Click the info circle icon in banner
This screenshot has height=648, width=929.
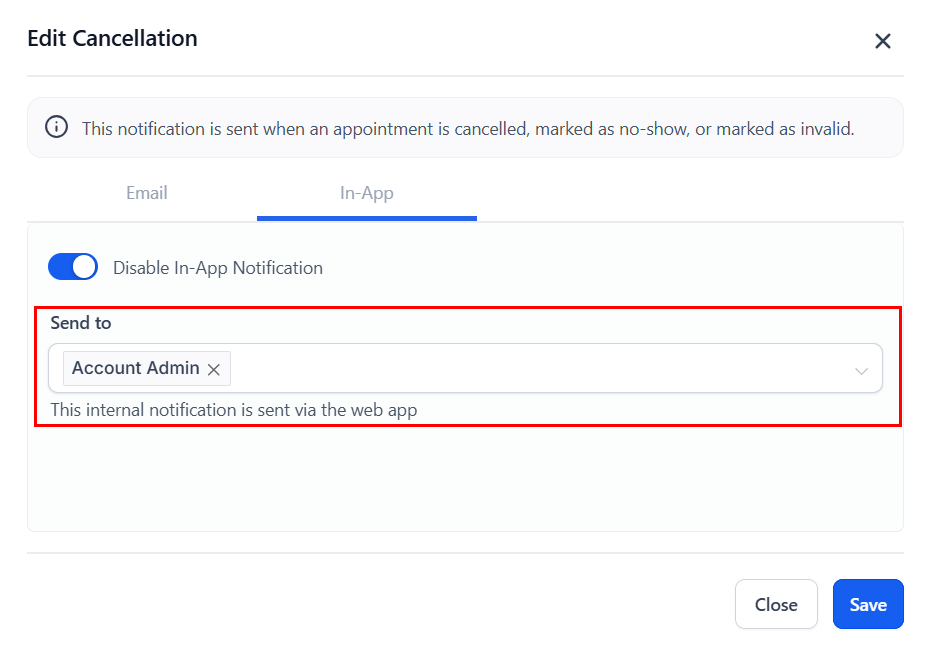(x=57, y=128)
